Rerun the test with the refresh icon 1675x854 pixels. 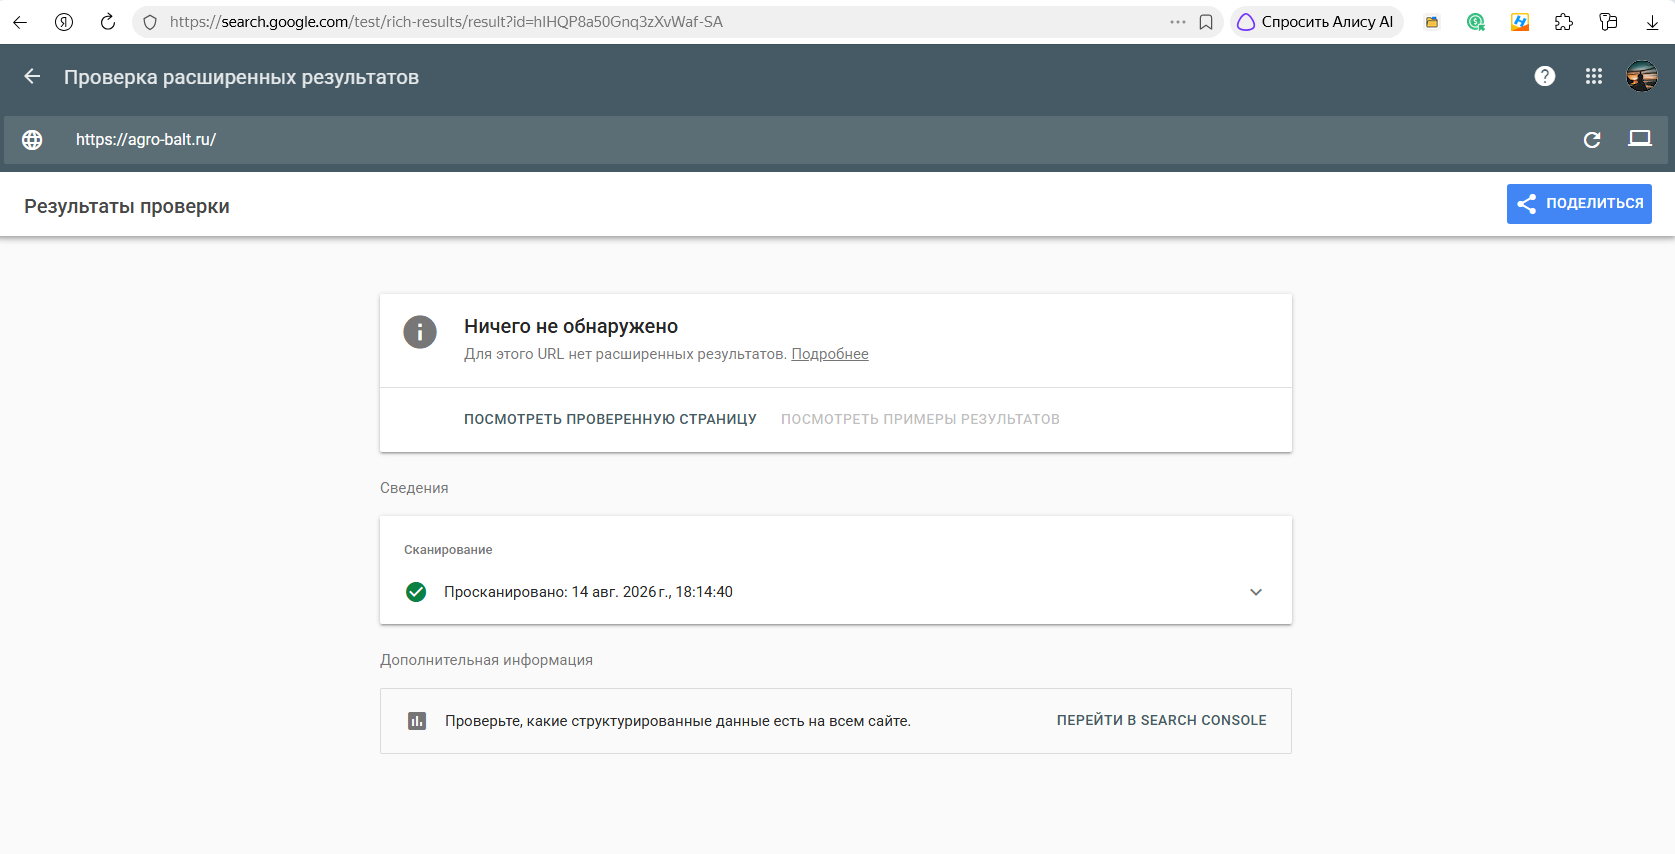coord(1592,140)
